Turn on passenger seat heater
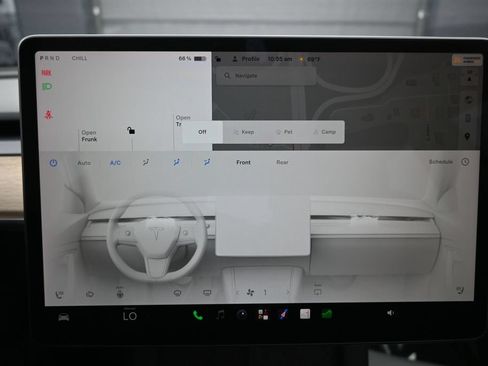 click(460, 291)
